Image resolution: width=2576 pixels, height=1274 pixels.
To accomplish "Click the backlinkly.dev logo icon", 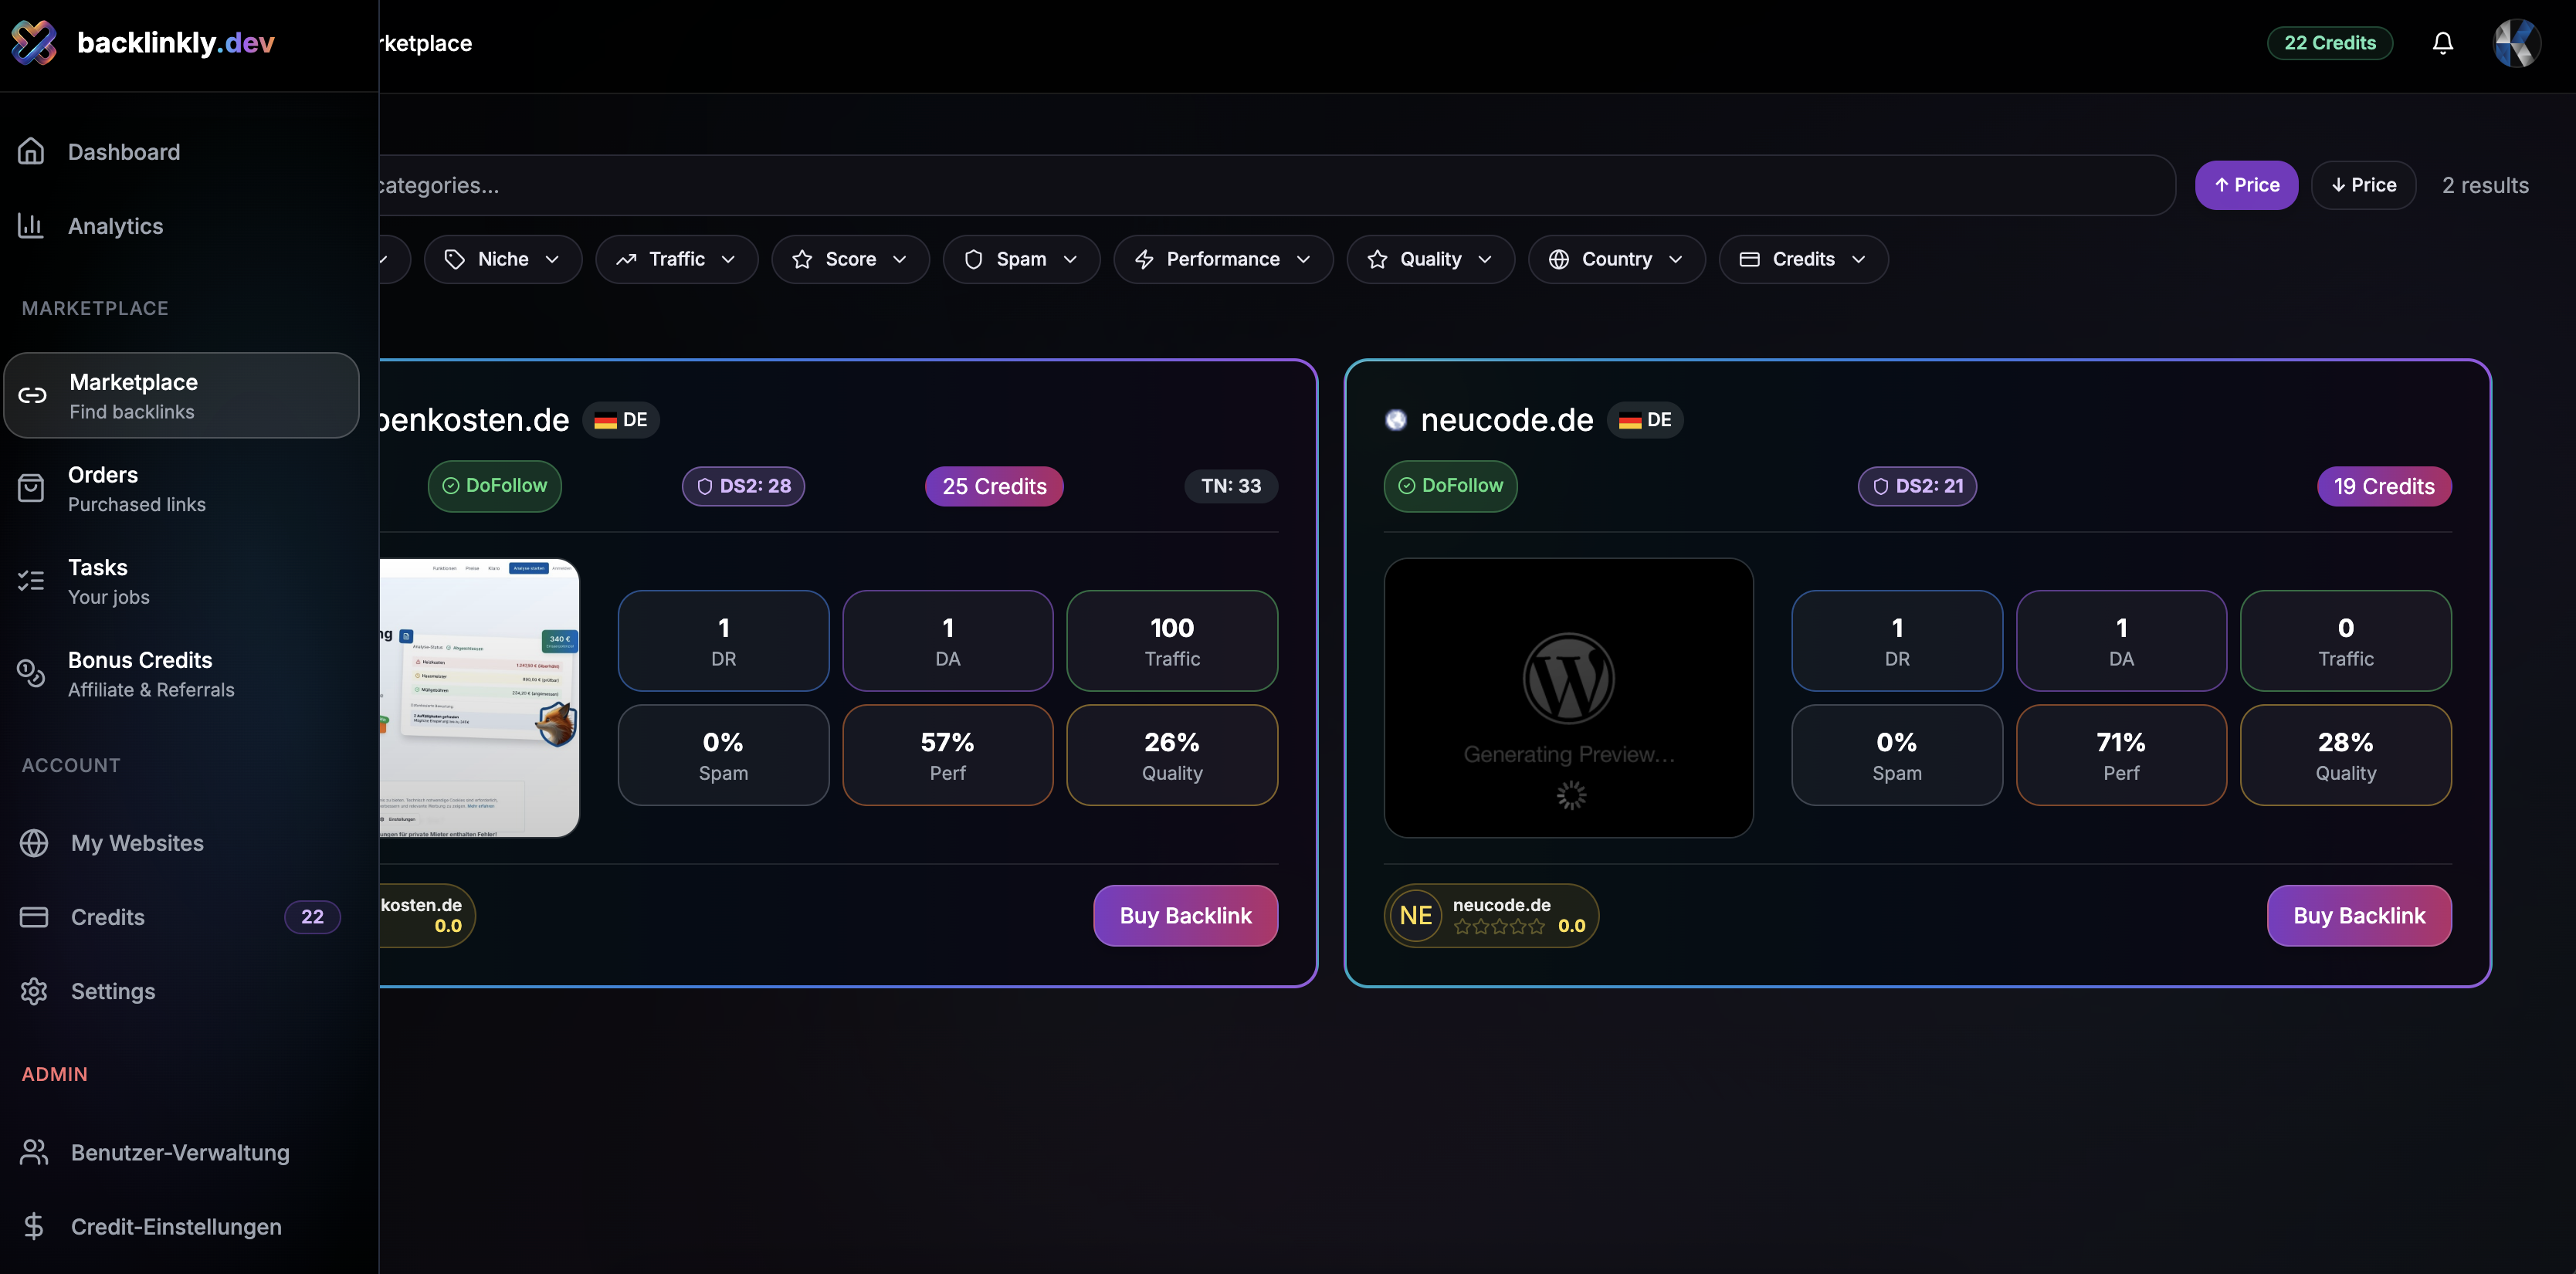I will (34, 43).
